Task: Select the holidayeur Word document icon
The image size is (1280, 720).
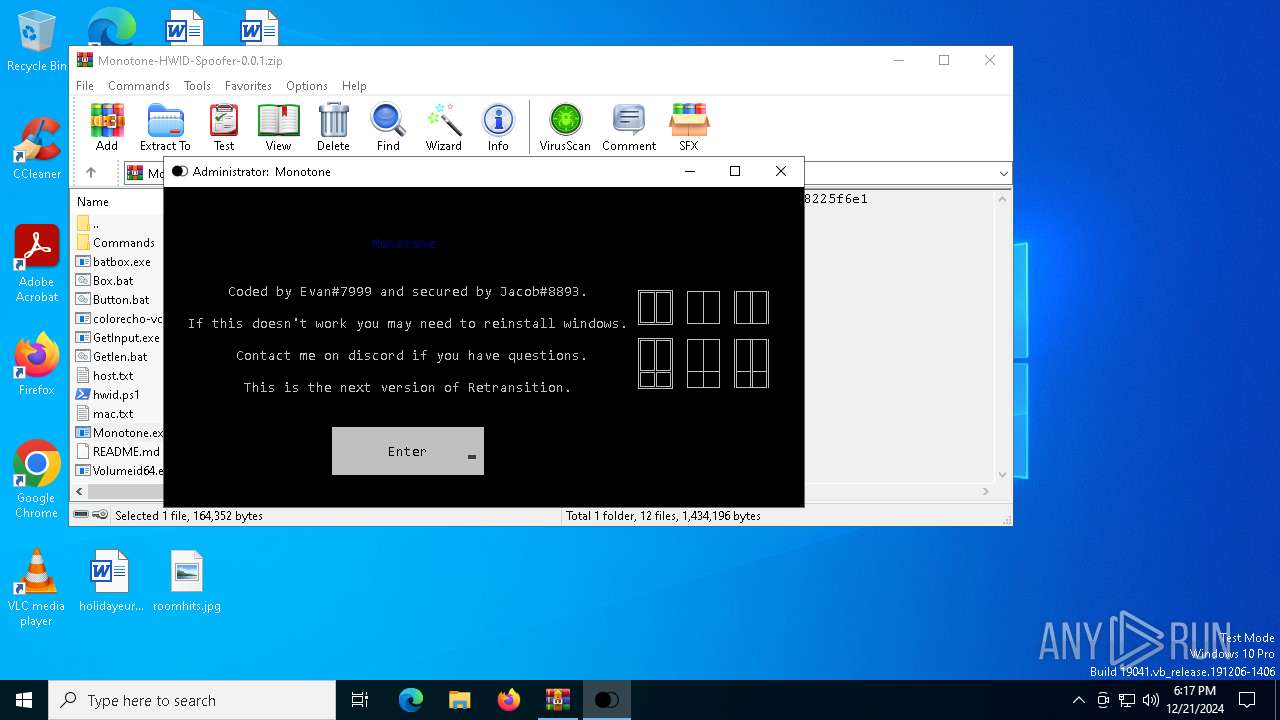Action: [x=110, y=580]
